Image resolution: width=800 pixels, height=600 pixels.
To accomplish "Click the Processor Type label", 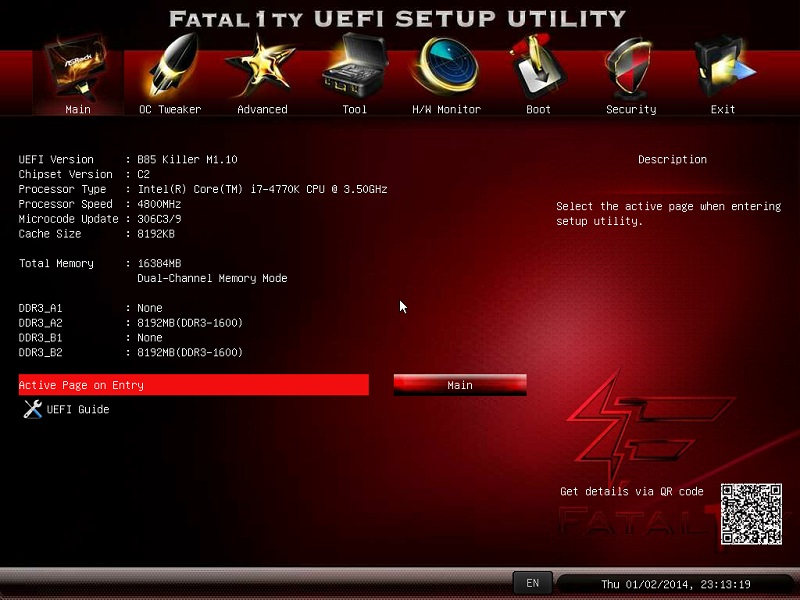I will (62, 189).
